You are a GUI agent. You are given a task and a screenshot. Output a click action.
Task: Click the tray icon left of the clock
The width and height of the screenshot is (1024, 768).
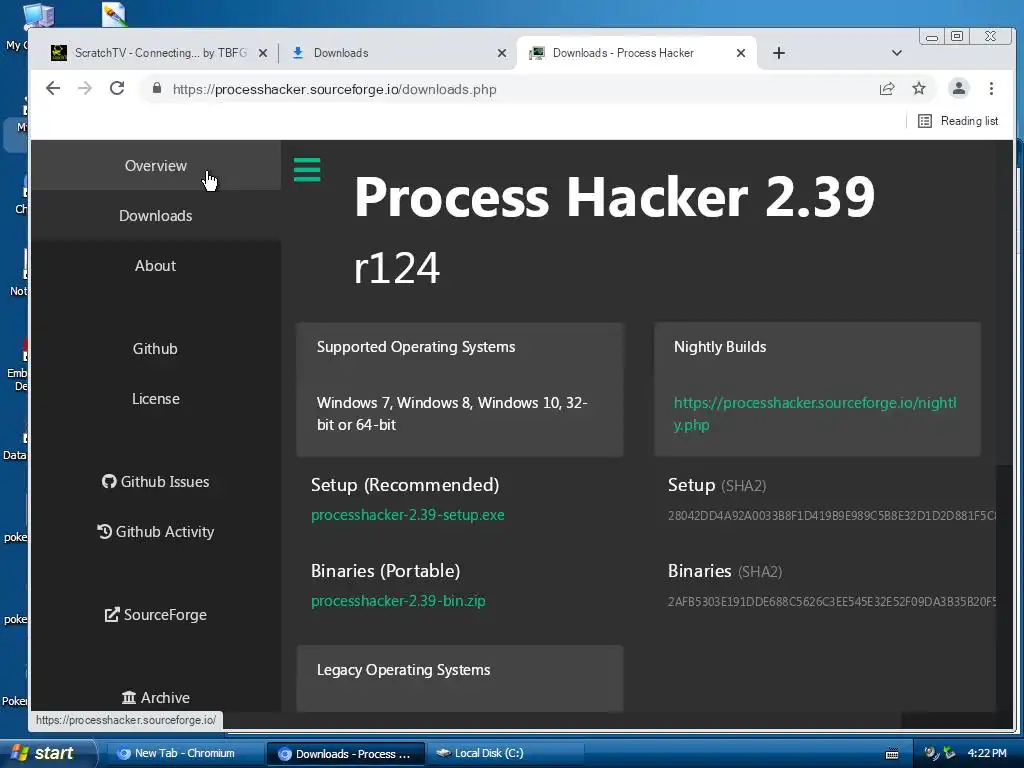949,753
